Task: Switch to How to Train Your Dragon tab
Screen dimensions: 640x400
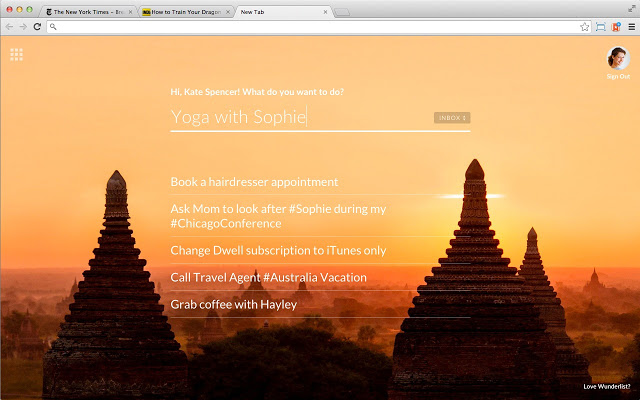Action: 186,12
